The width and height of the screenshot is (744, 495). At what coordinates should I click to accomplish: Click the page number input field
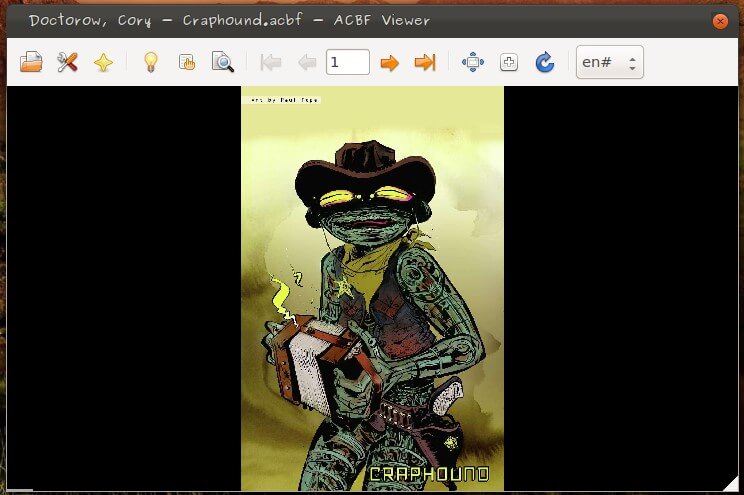coord(348,62)
